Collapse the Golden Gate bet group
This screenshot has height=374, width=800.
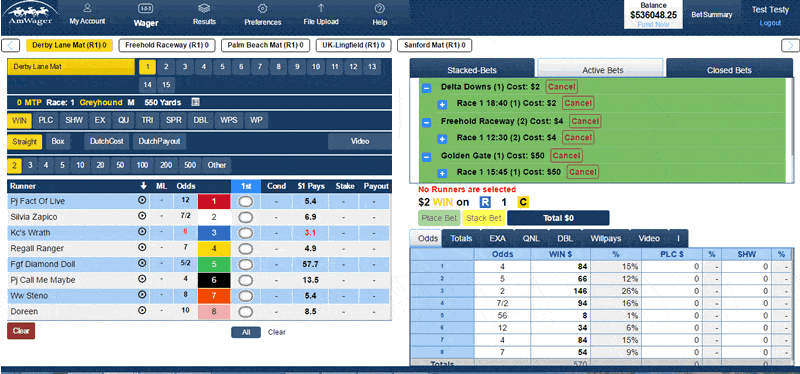click(427, 156)
